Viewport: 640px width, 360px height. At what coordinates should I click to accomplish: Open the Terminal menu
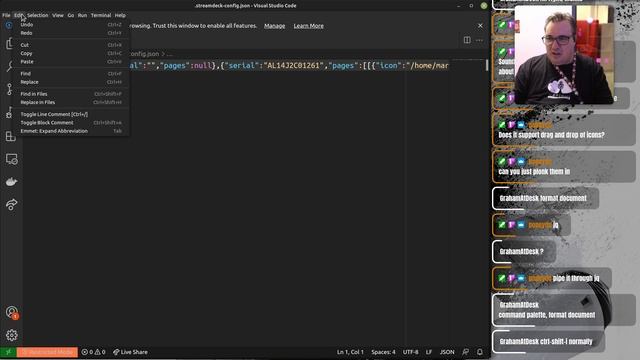click(x=101, y=15)
